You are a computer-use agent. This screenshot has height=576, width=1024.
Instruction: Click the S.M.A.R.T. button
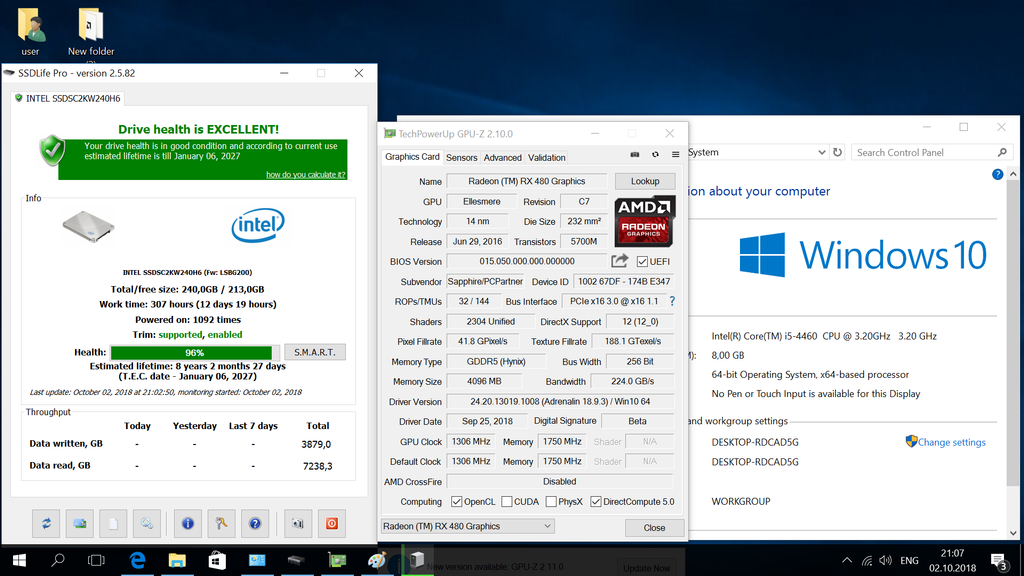point(315,352)
